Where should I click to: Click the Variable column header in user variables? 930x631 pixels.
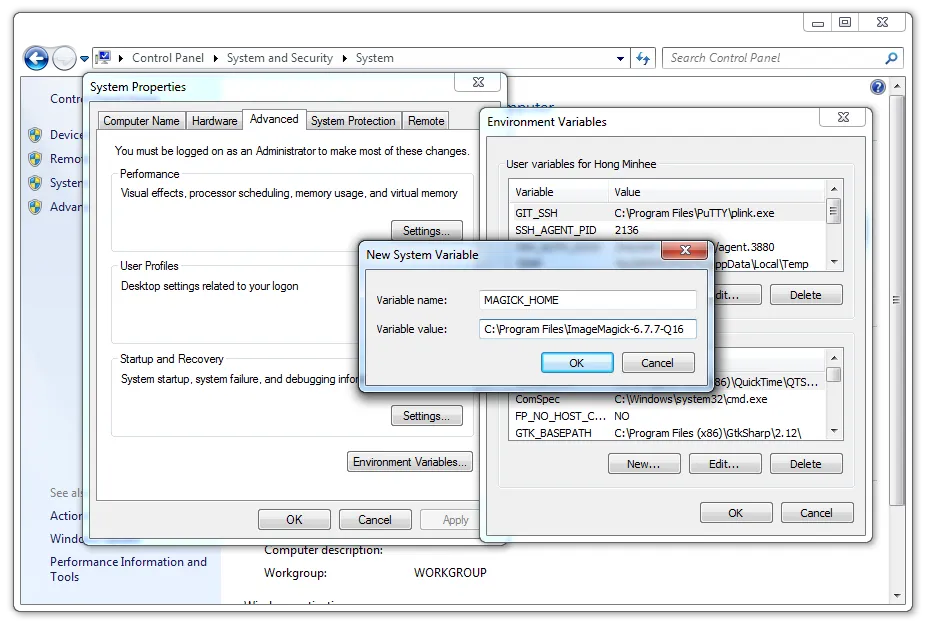point(559,192)
